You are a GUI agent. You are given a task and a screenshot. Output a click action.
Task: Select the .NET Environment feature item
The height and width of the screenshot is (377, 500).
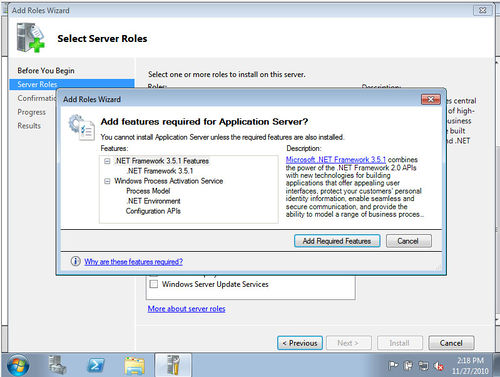pyautogui.click(x=153, y=201)
